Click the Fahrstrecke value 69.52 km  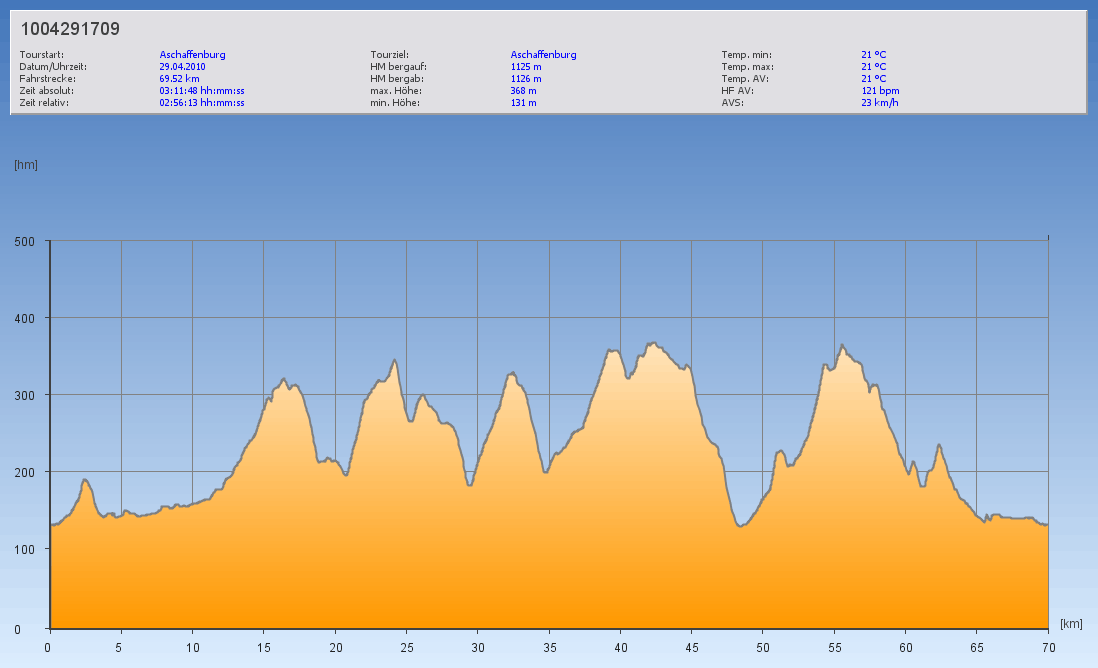(x=180, y=79)
